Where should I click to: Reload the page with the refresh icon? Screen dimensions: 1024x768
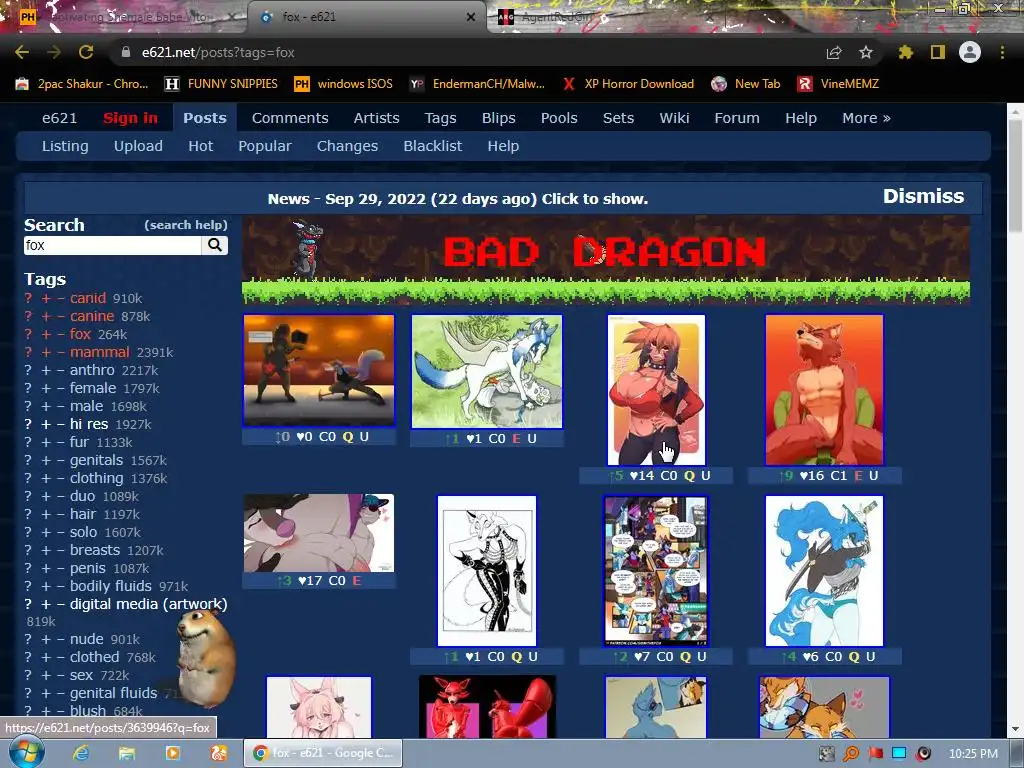(86, 52)
